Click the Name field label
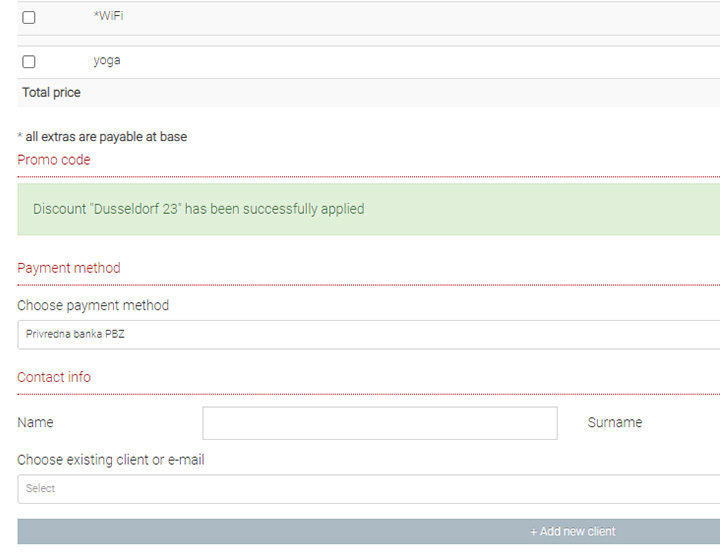This screenshot has width=720, height=552. click(35, 423)
